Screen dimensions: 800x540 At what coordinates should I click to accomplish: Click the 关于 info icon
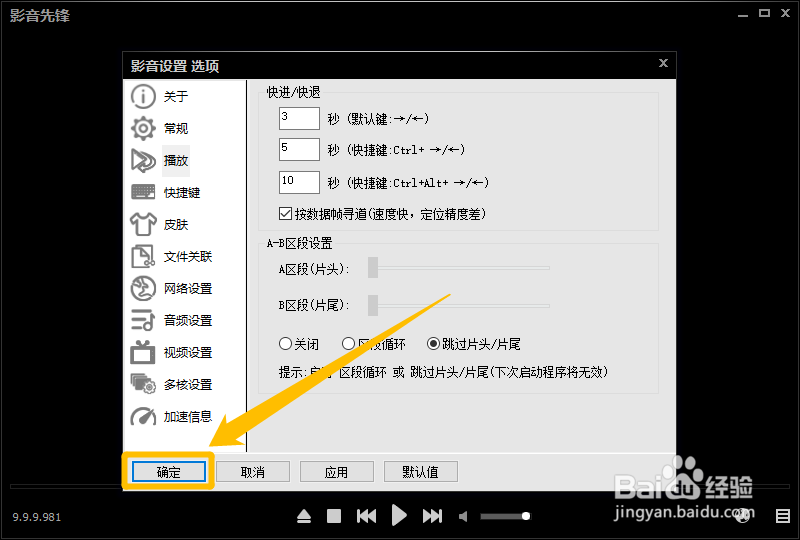click(143, 96)
